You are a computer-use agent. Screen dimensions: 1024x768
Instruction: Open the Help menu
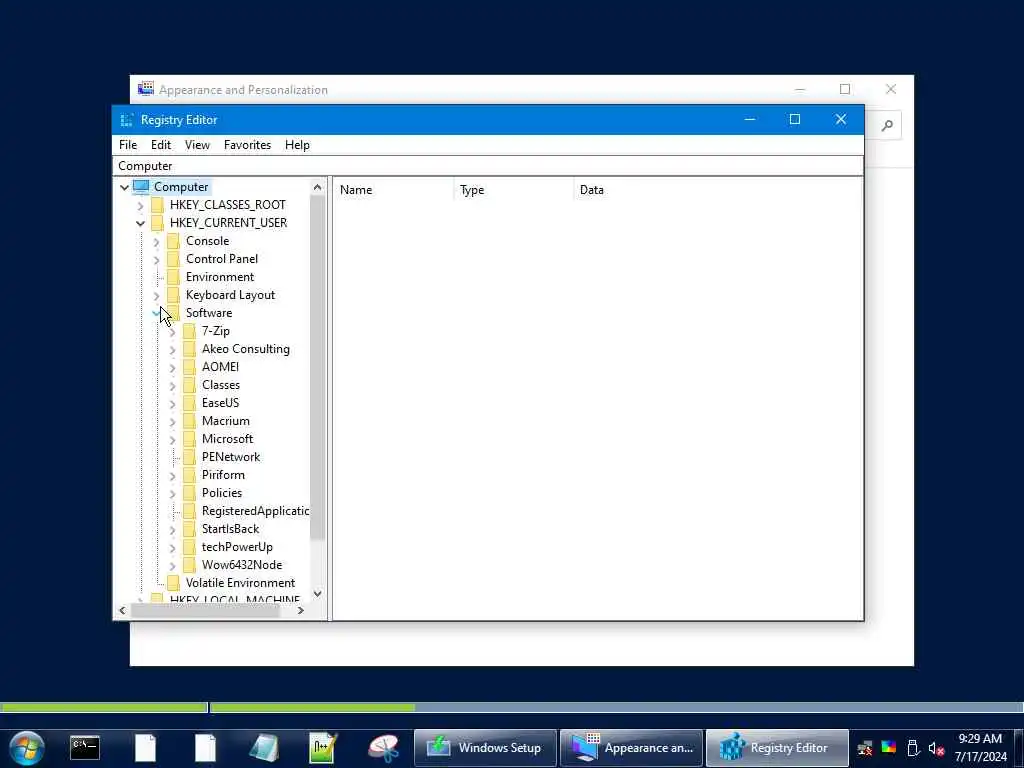point(297,145)
